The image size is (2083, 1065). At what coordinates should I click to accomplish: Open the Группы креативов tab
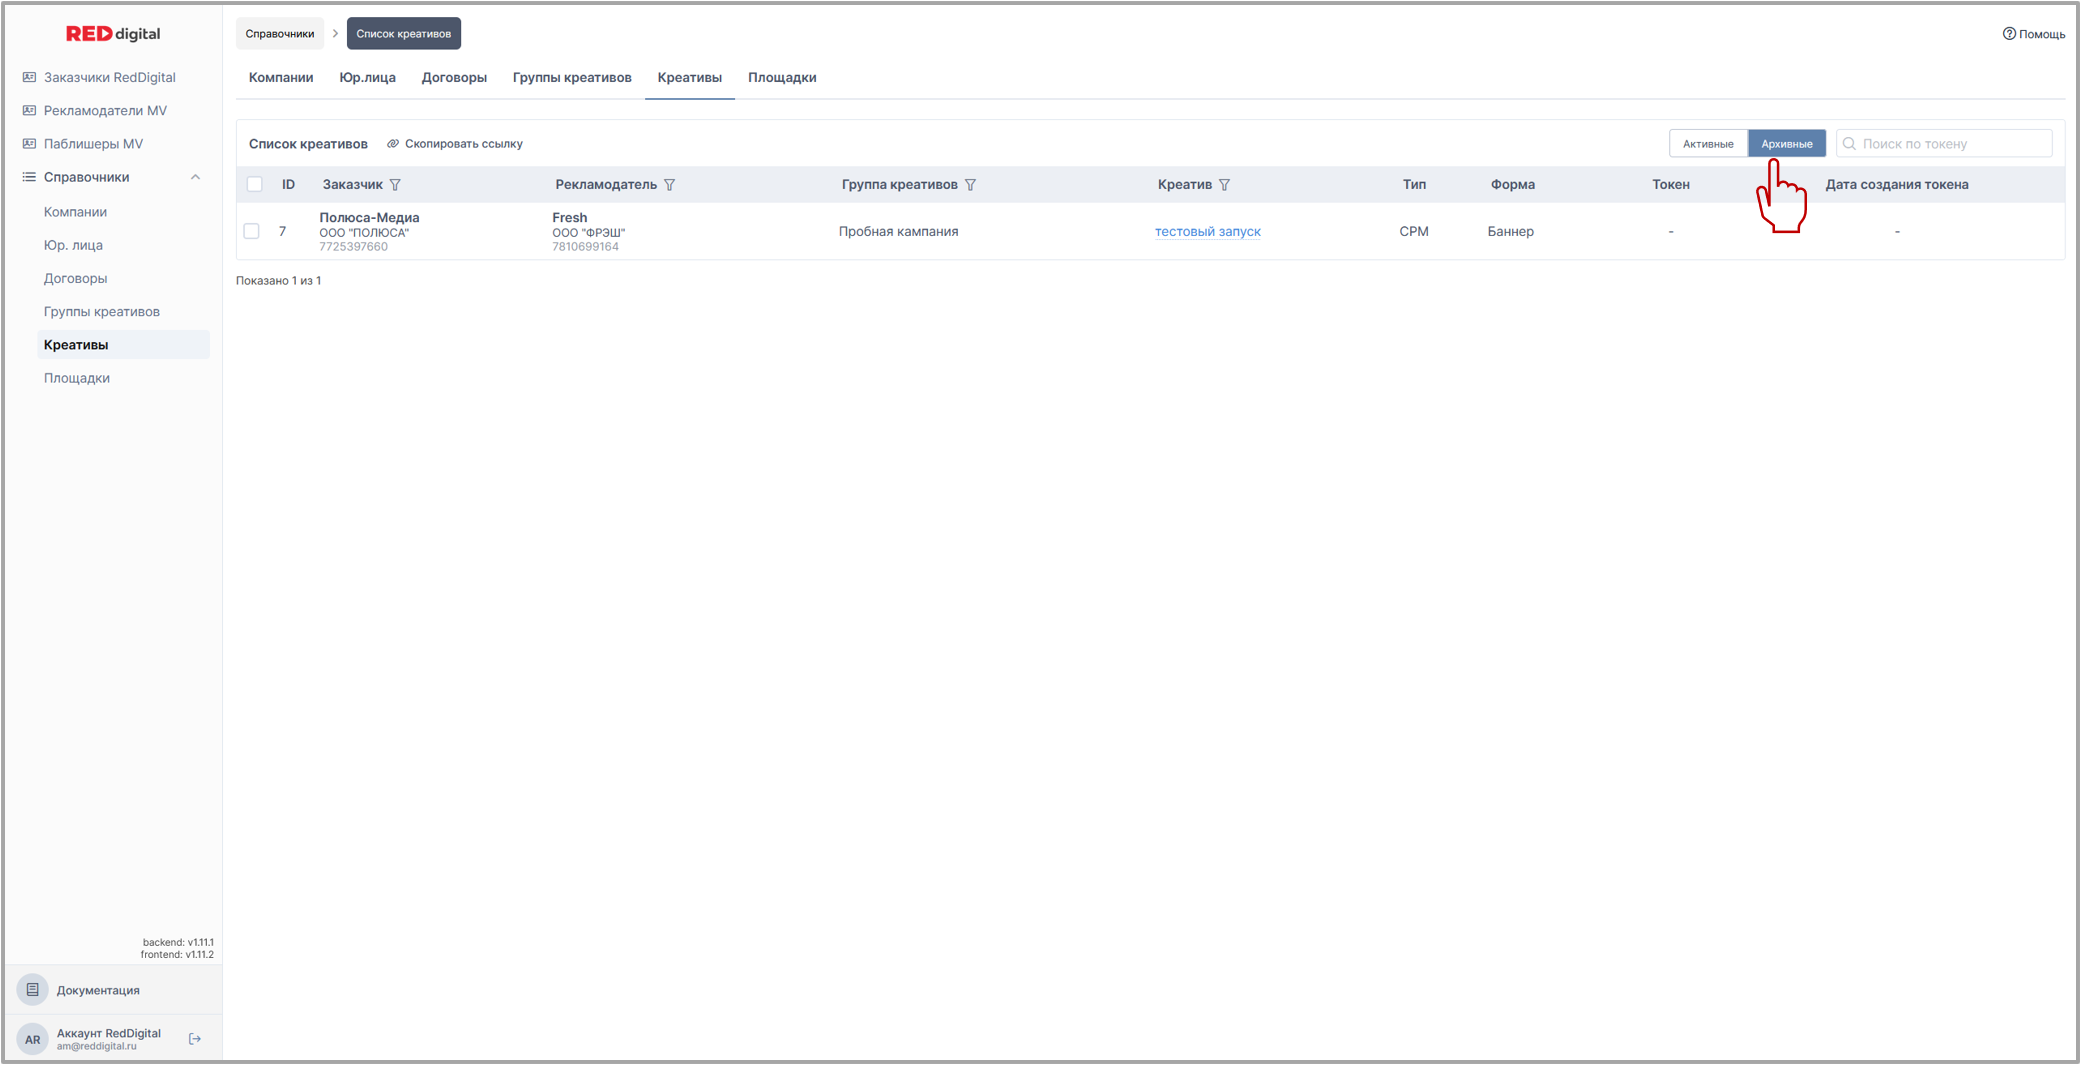point(571,78)
